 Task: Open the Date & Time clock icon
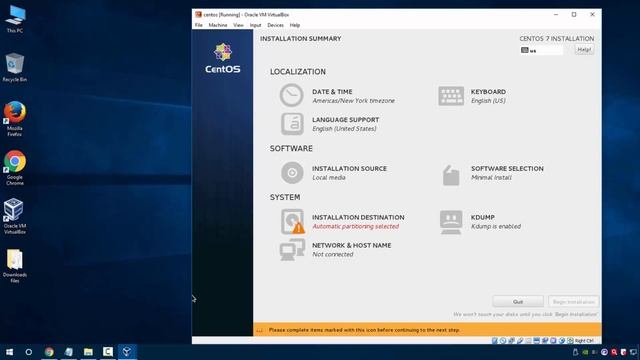[291, 95]
